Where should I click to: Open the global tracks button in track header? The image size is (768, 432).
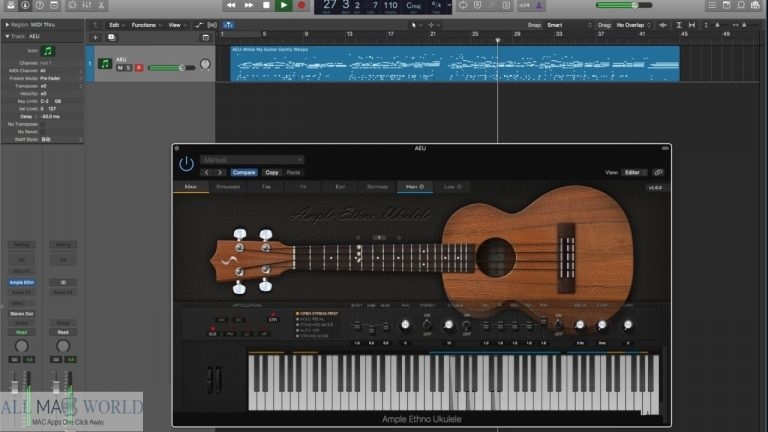206,37
